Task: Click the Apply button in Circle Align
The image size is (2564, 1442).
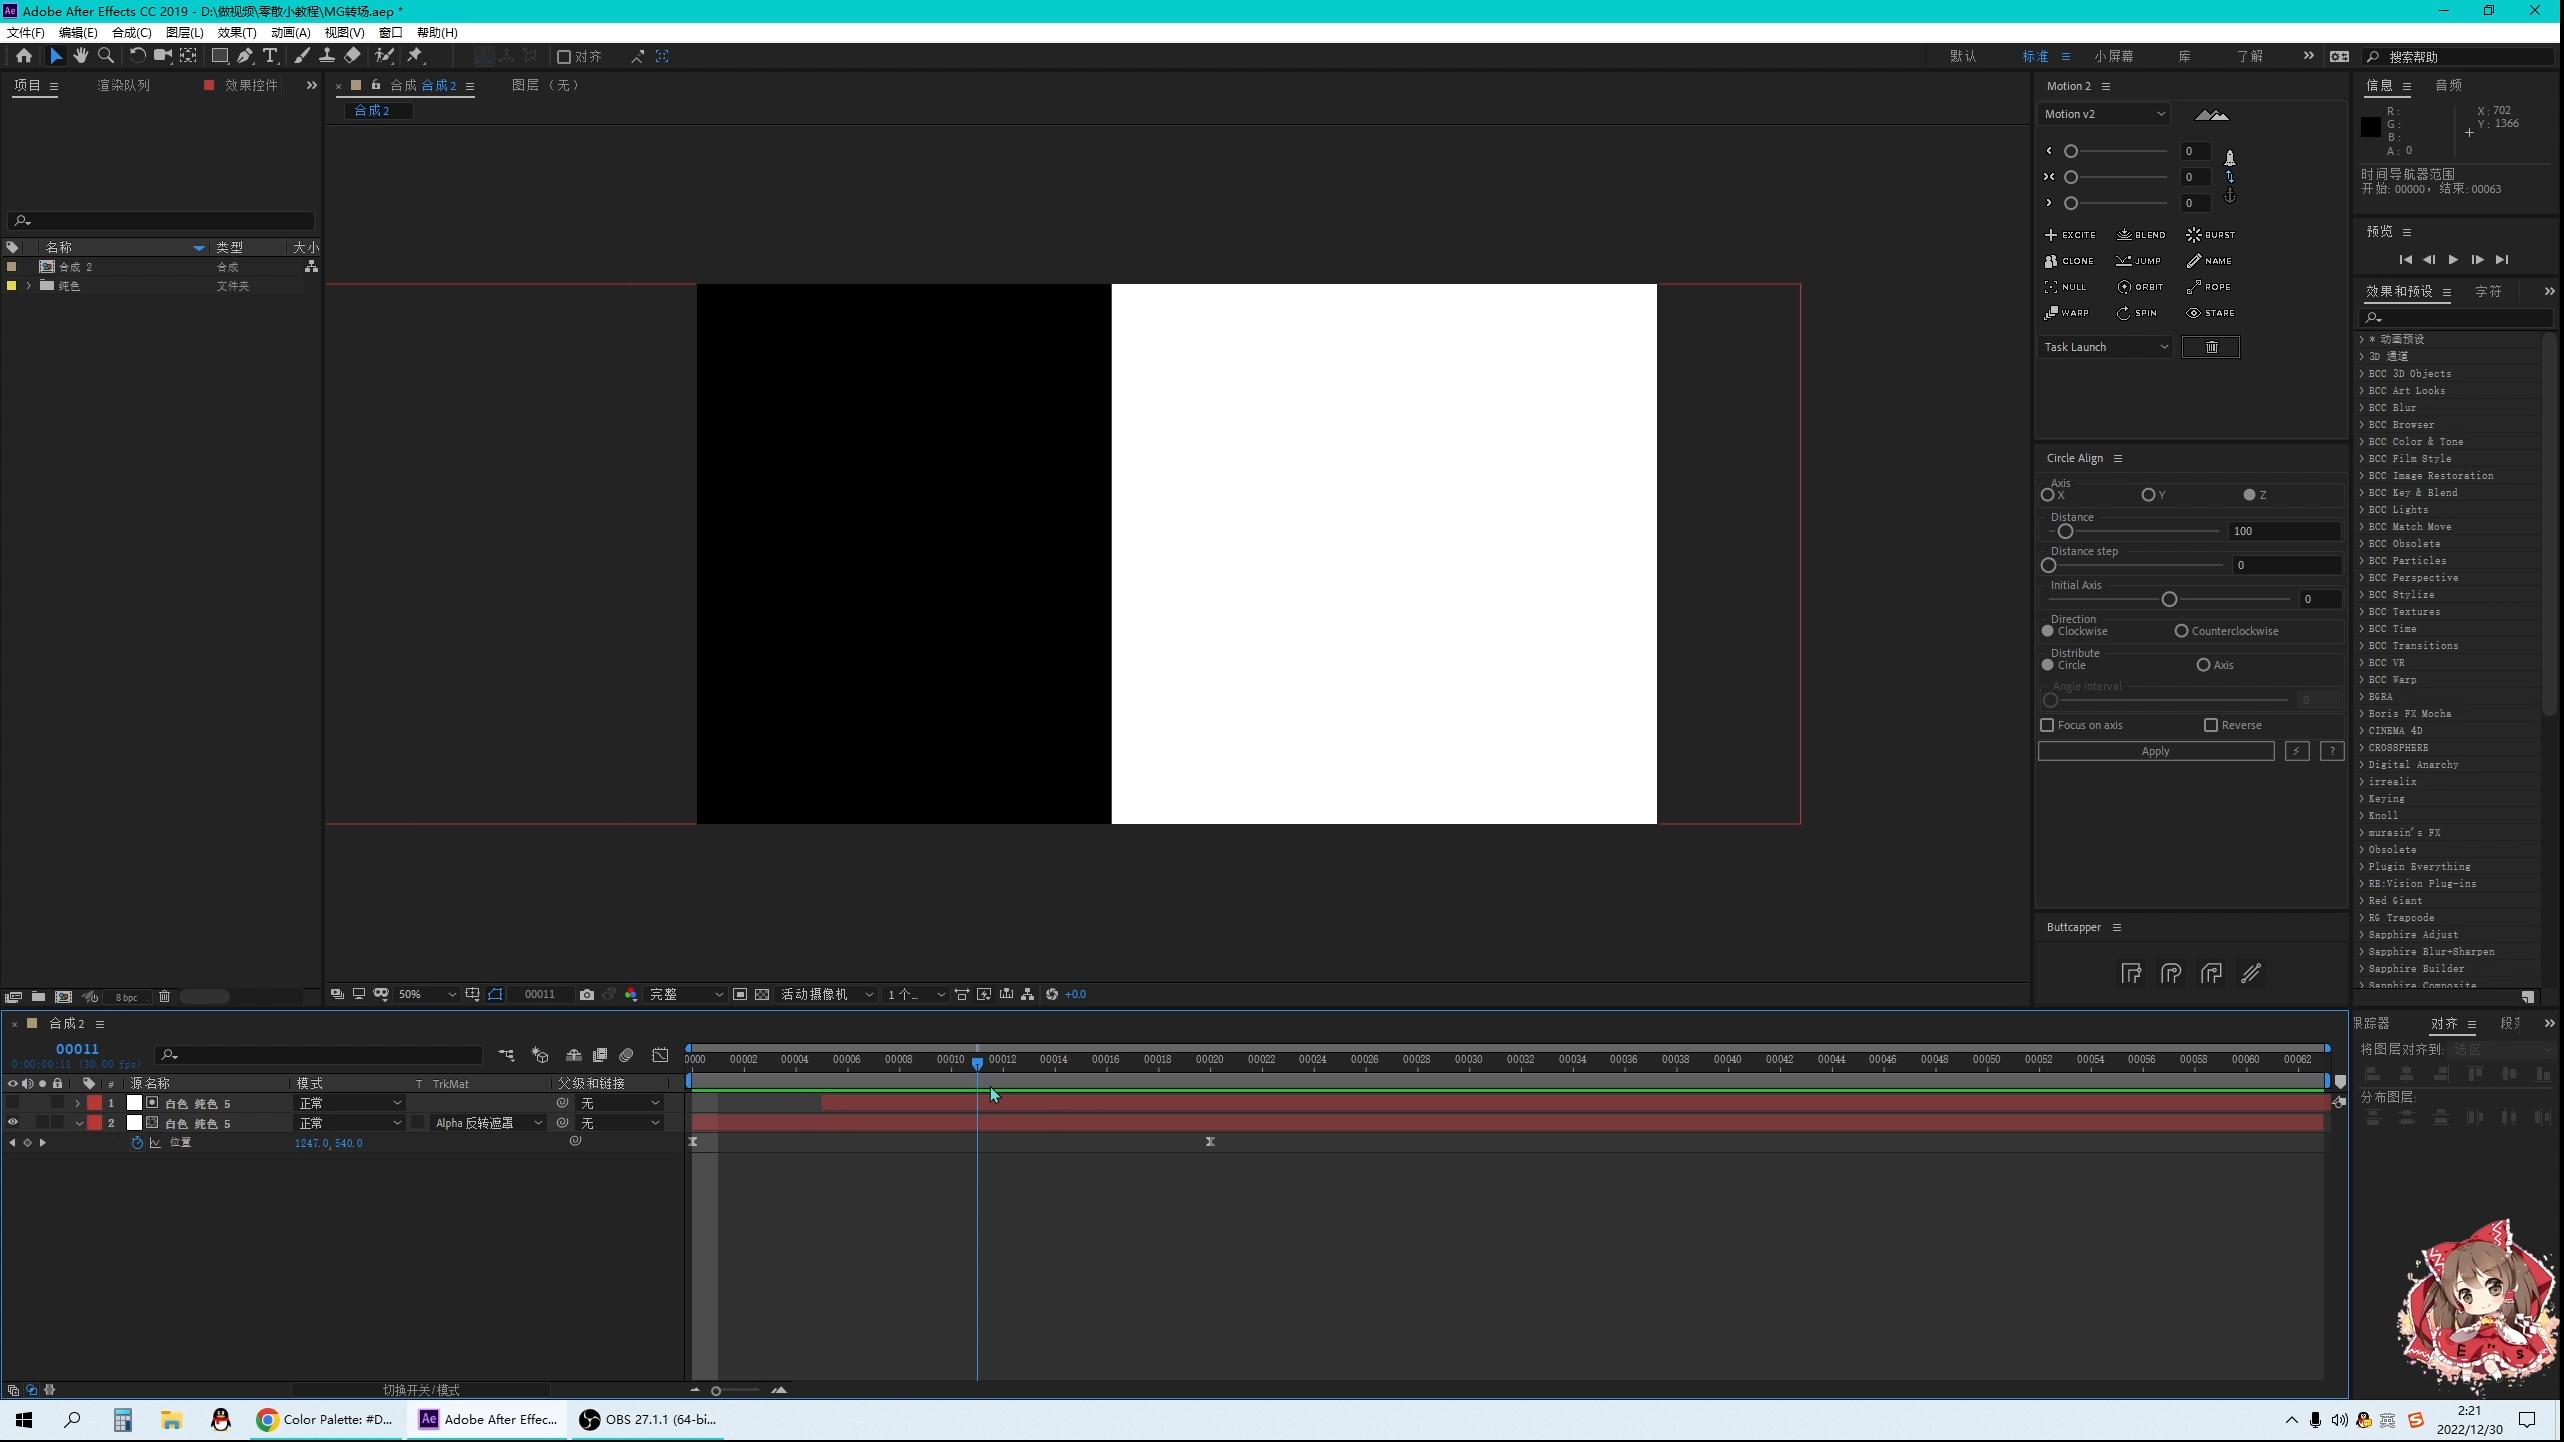Action: (x=2156, y=751)
